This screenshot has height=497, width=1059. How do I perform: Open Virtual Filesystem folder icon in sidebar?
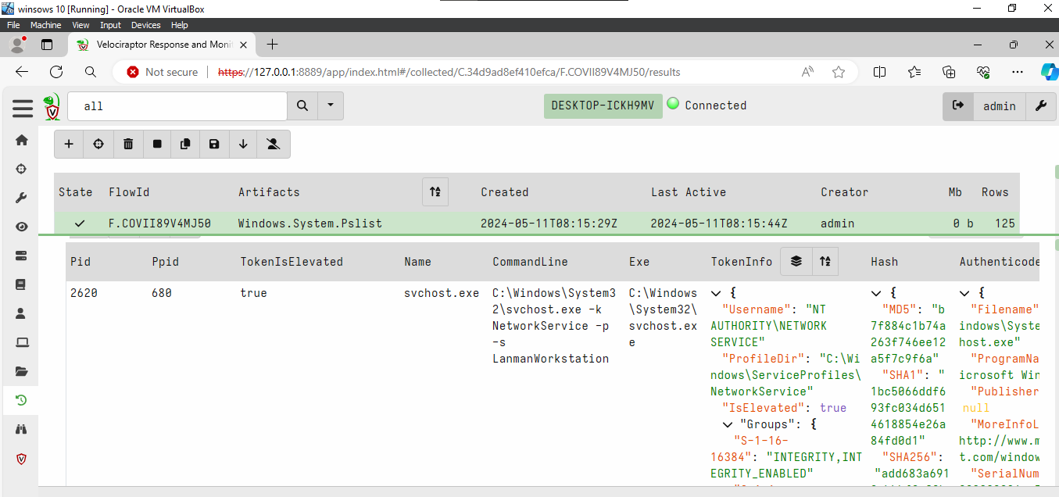(22, 371)
